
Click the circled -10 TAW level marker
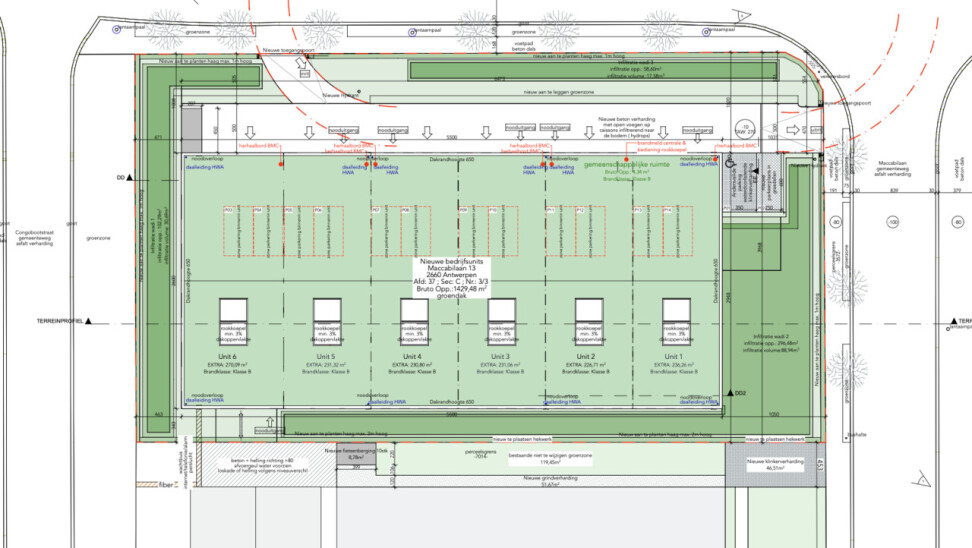pos(744,128)
